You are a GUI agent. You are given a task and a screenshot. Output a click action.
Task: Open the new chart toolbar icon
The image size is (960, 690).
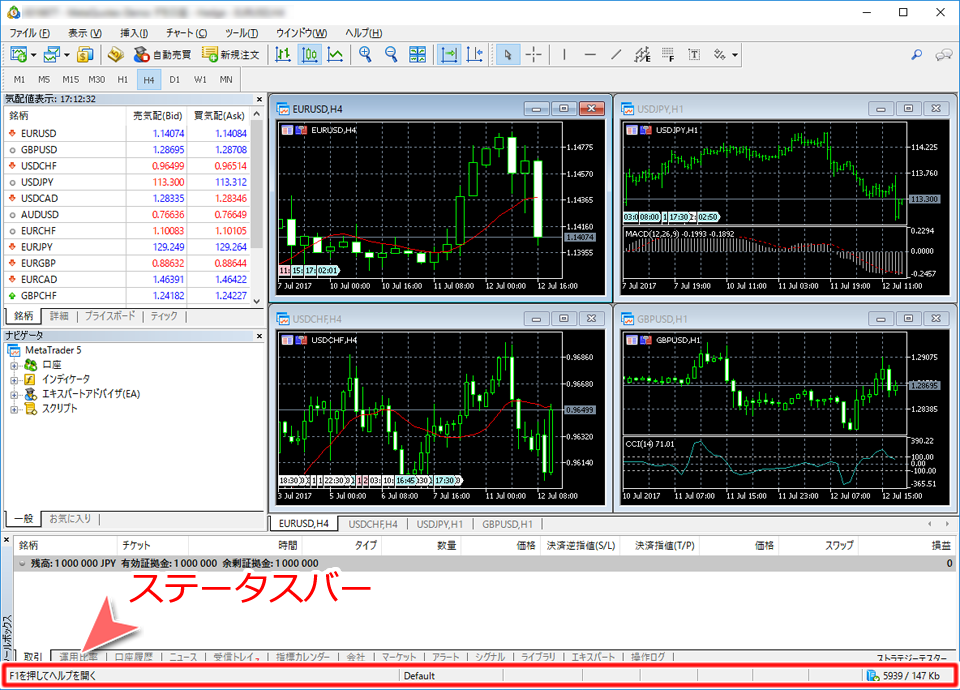tap(18, 54)
